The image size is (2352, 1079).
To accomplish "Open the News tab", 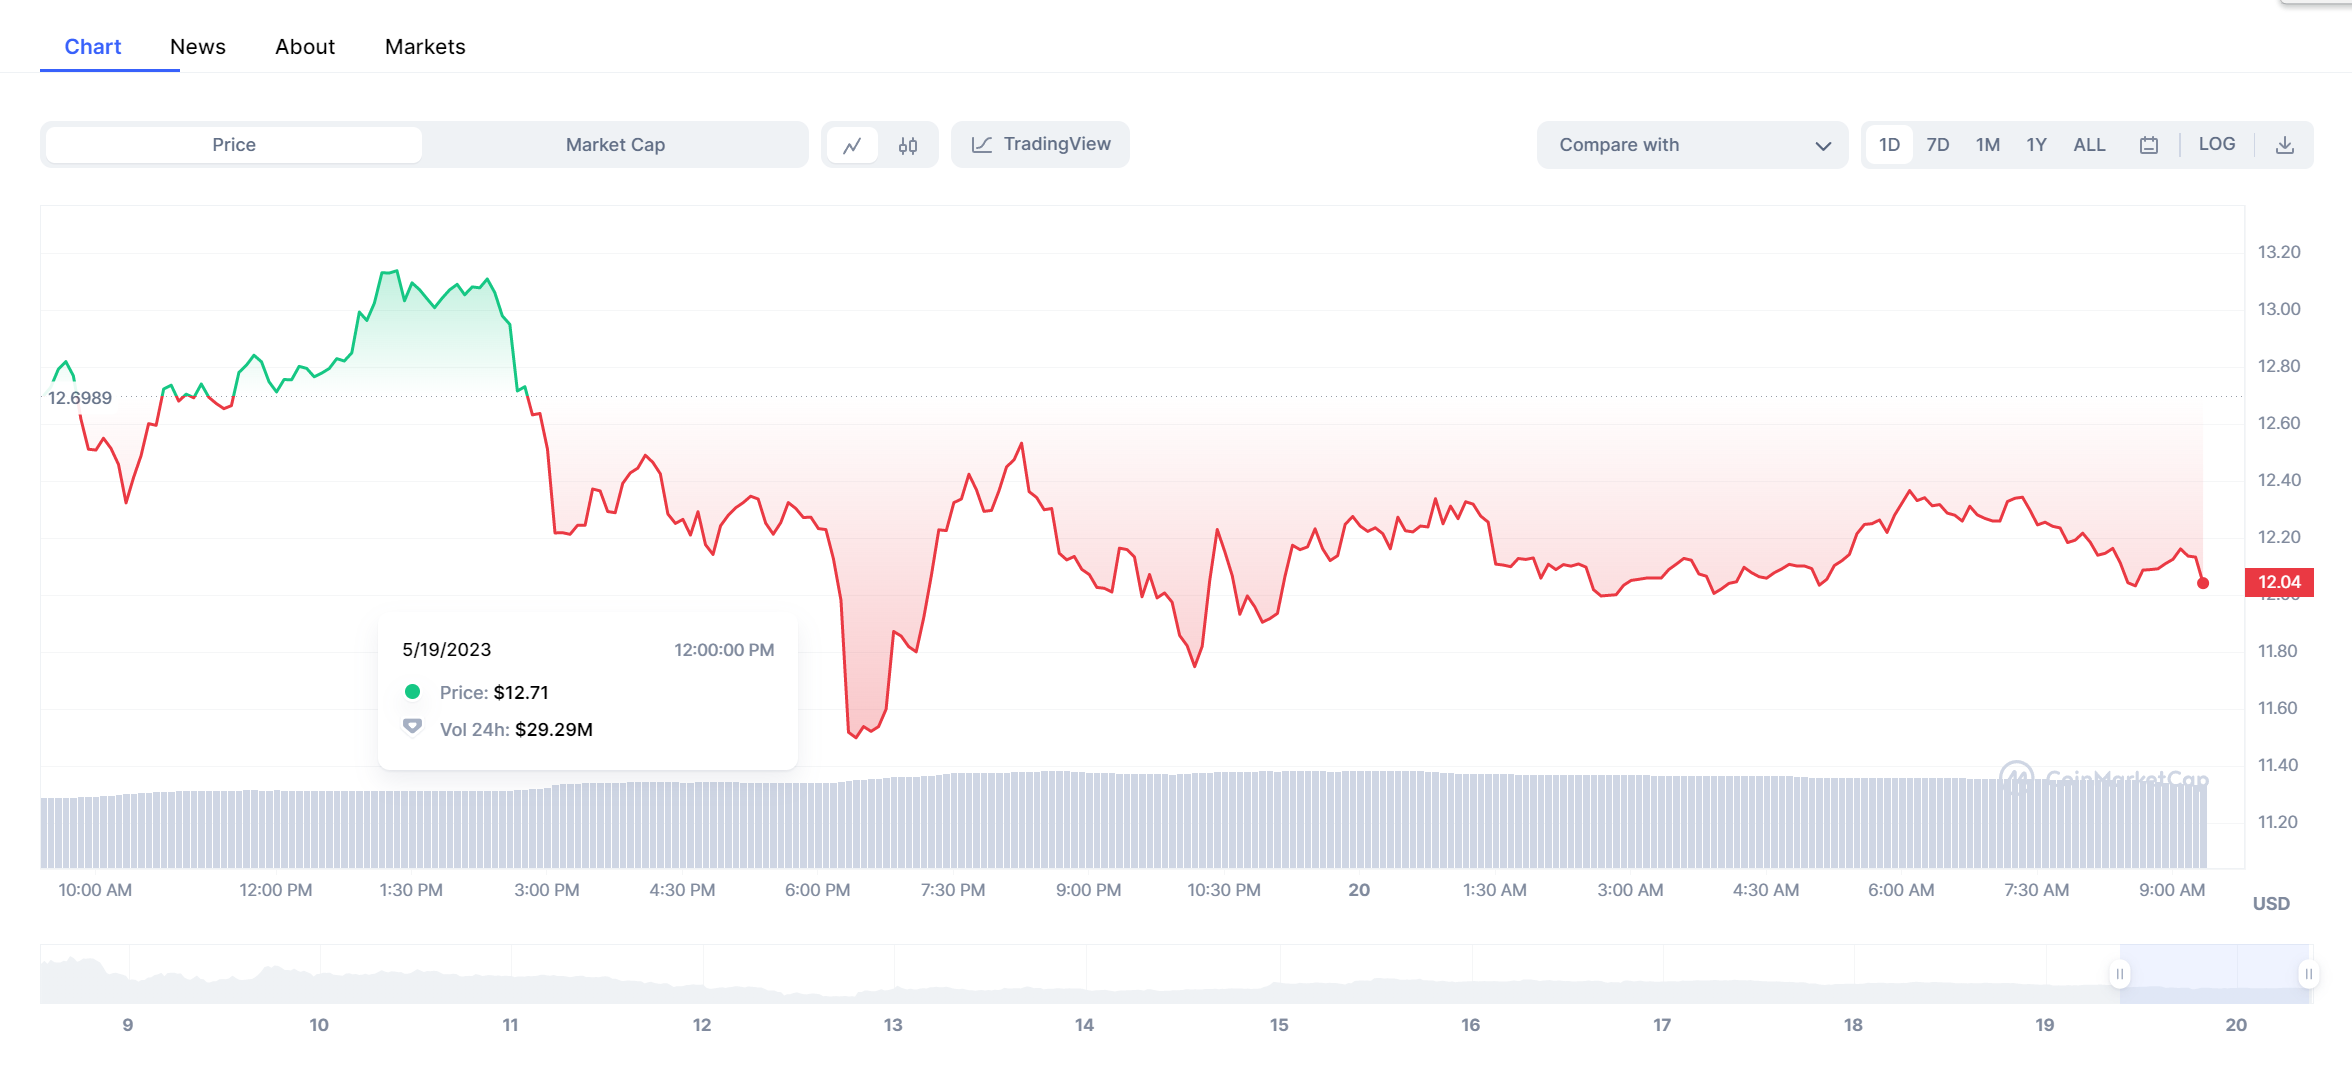I will [x=198, y=47].
